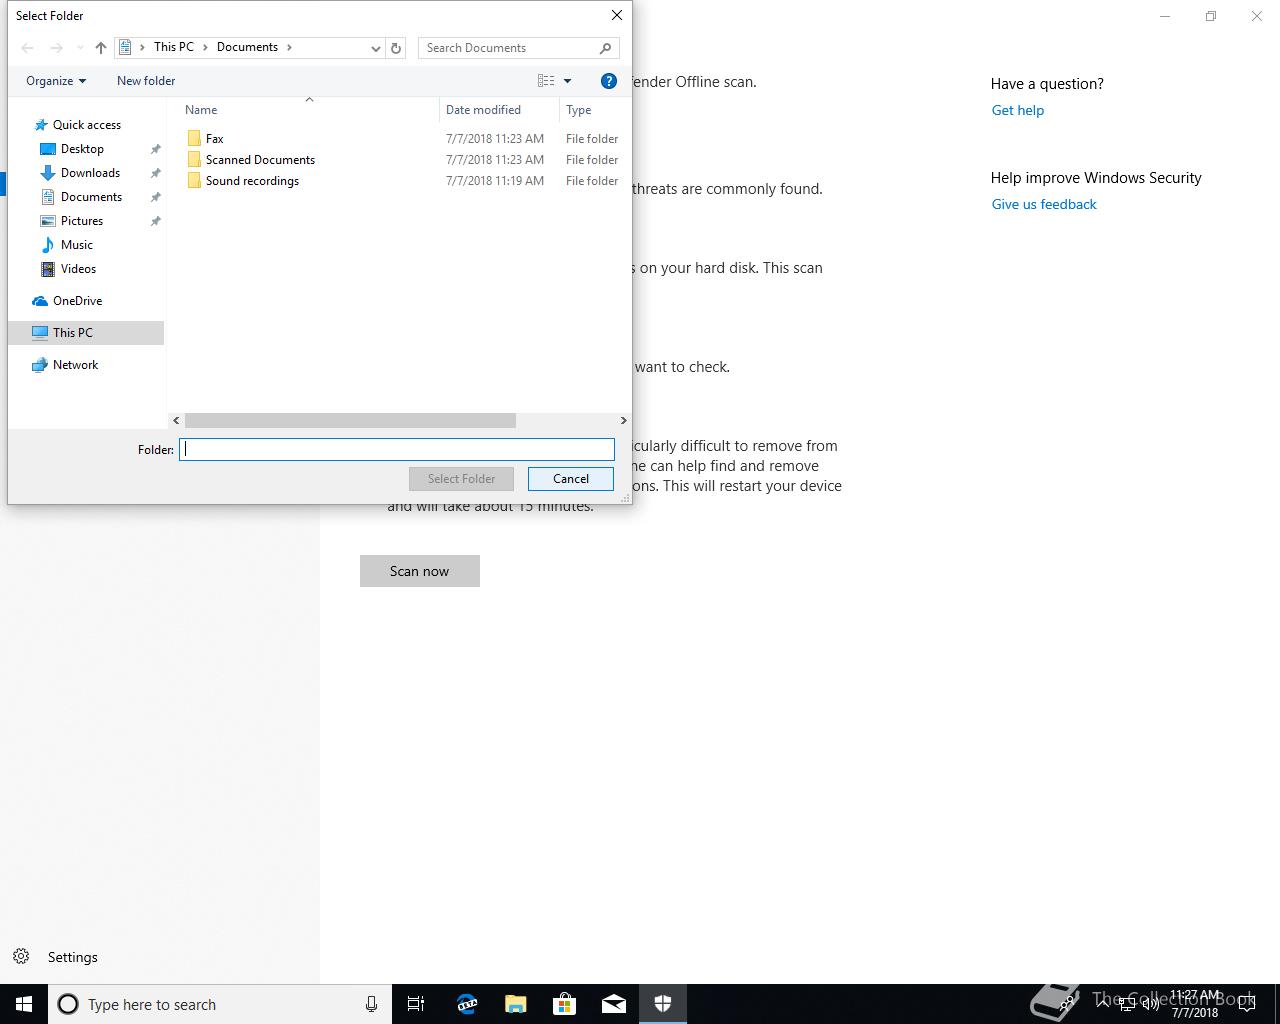Screen dimensions: 1280x1024
Task: Select Pictures in navigation pane
Action: click(x=72, y=221)
